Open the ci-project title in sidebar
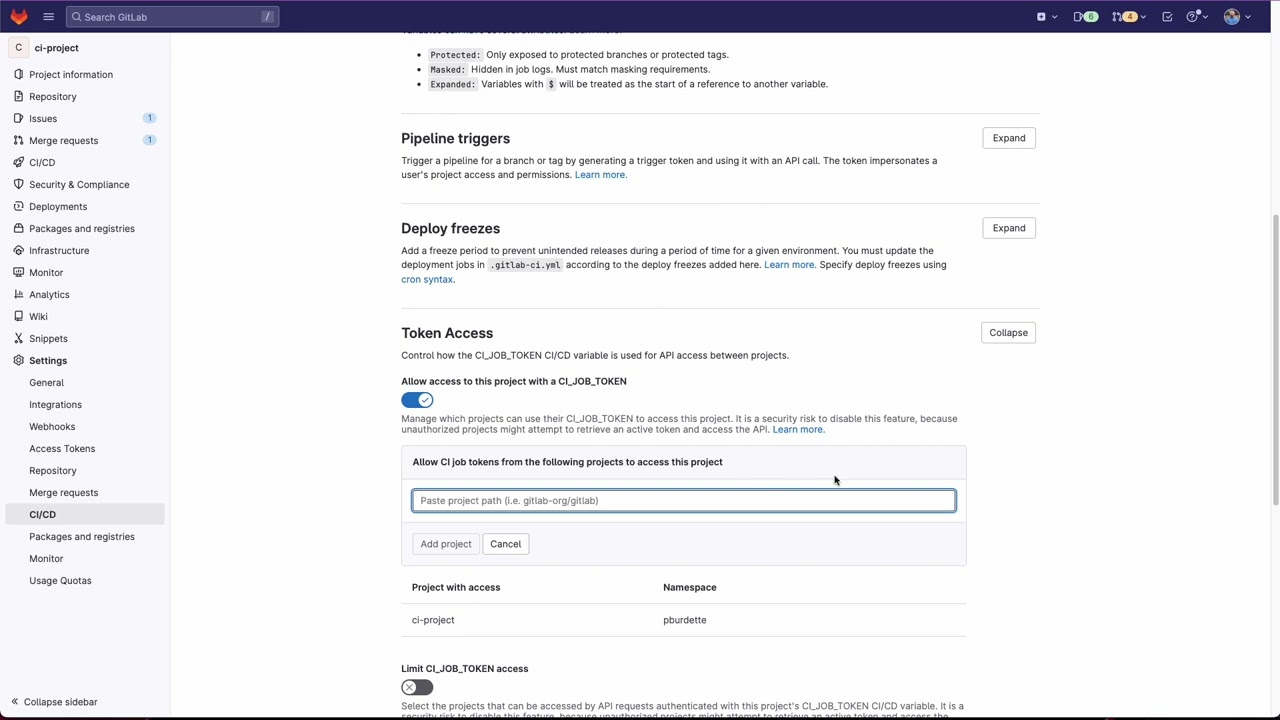1280x720 pixels. (x=56, y=48)
